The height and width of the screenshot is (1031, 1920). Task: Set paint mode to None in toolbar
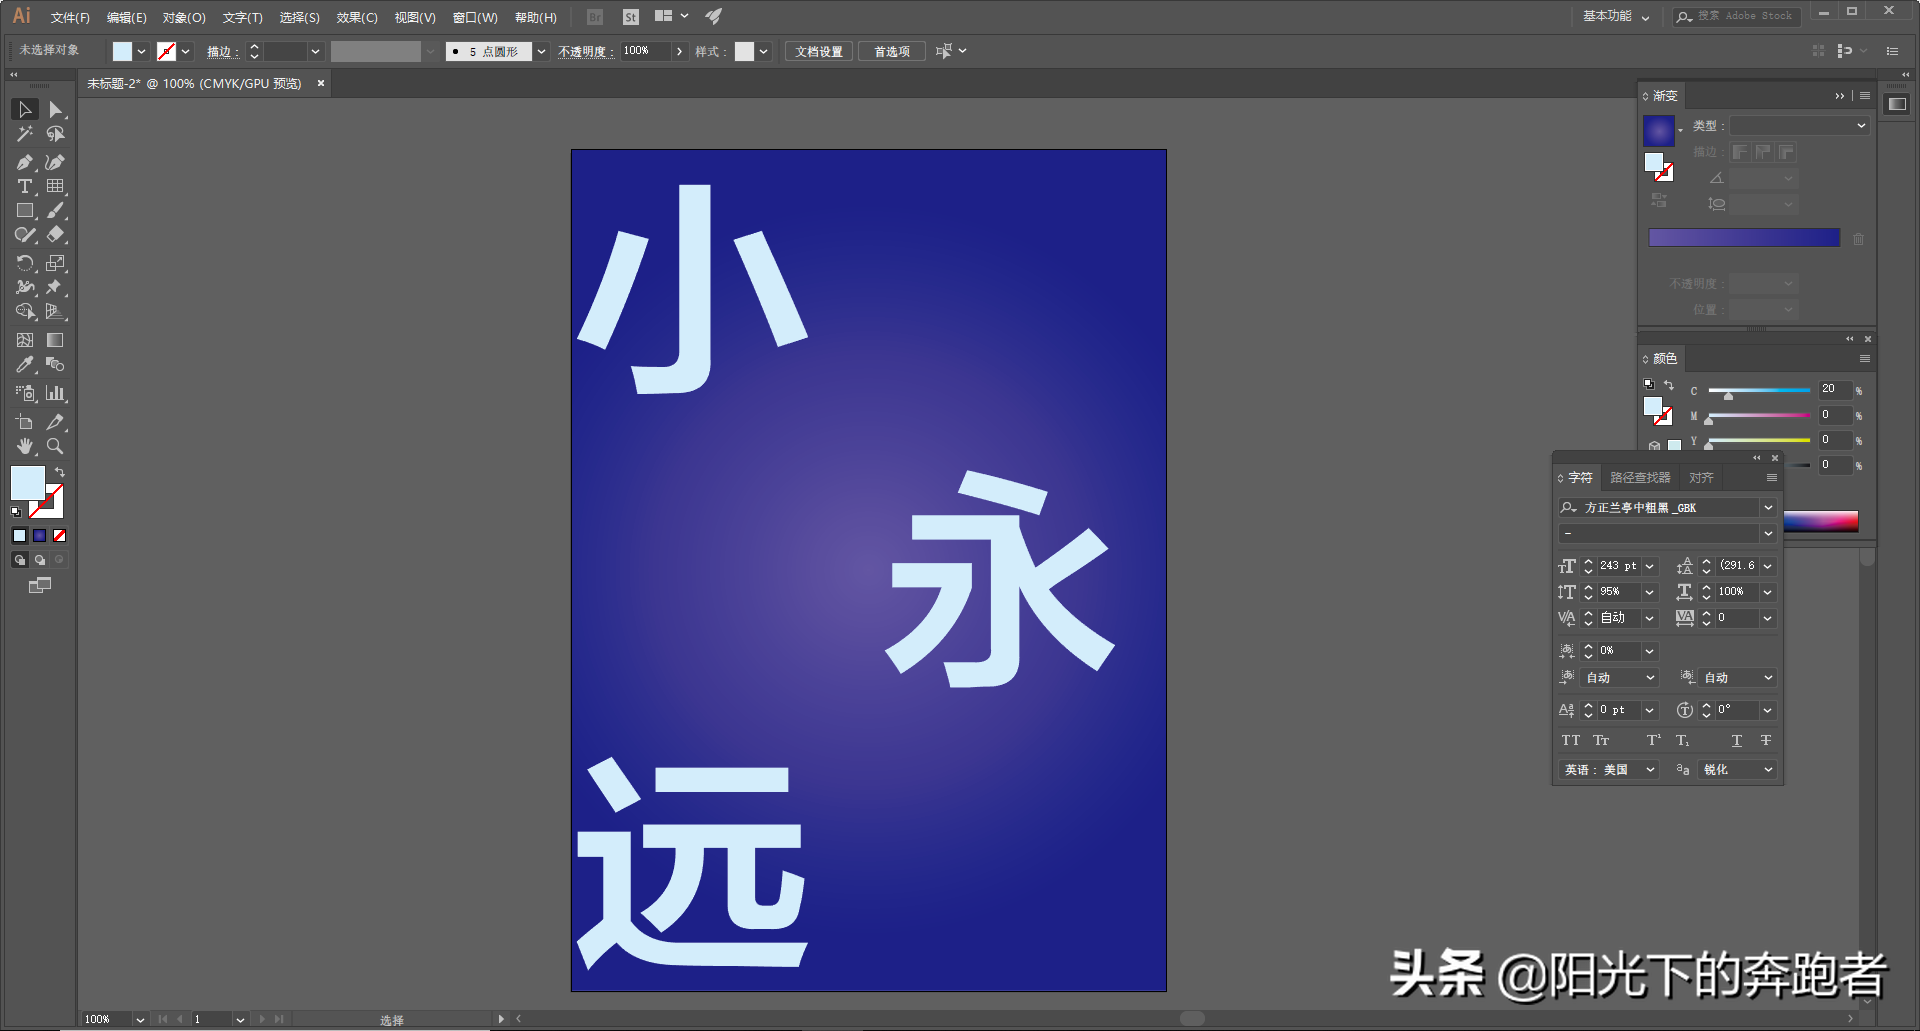click(x=60, y=536)
